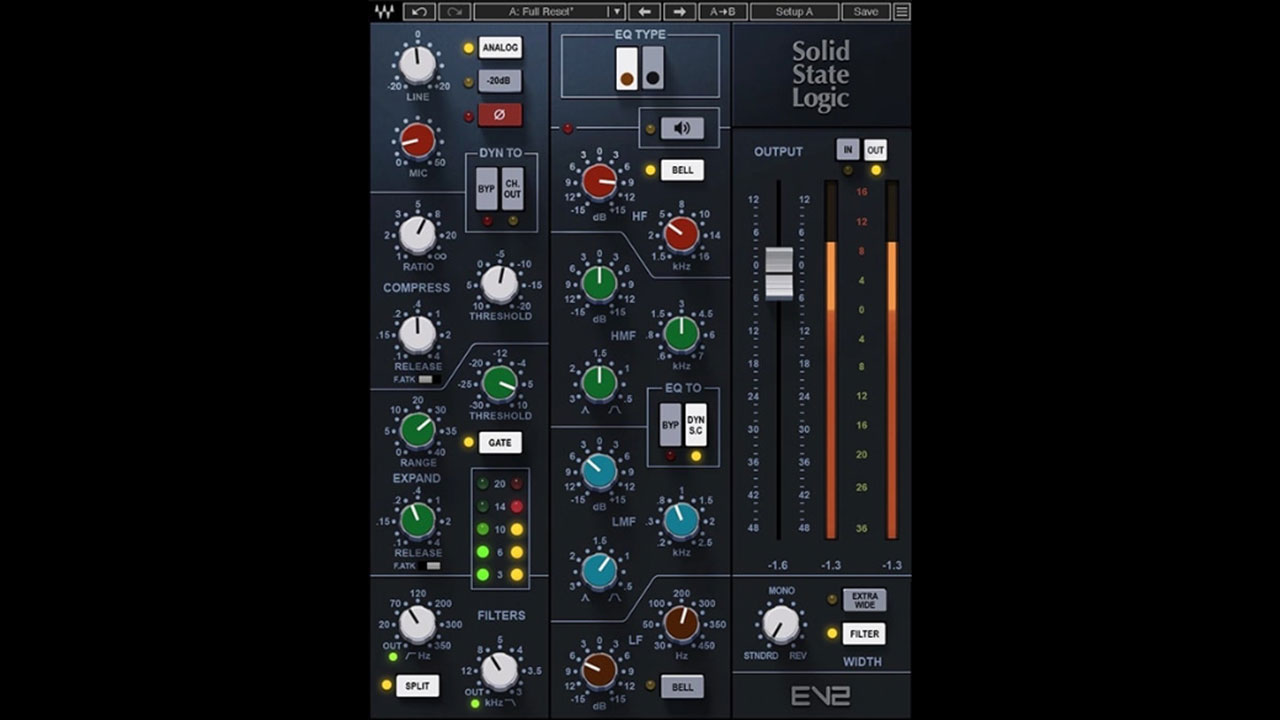Click the green HMF Q knob

coord(599,384)
